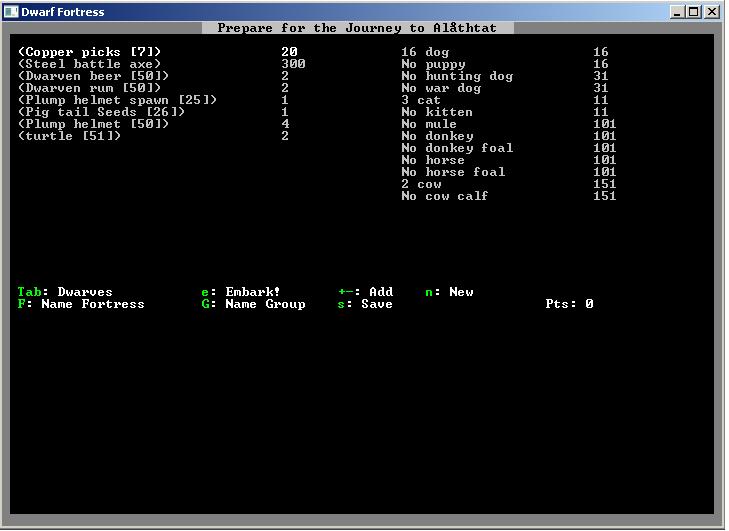Select the 3 cat entry

tap(421, 100)
